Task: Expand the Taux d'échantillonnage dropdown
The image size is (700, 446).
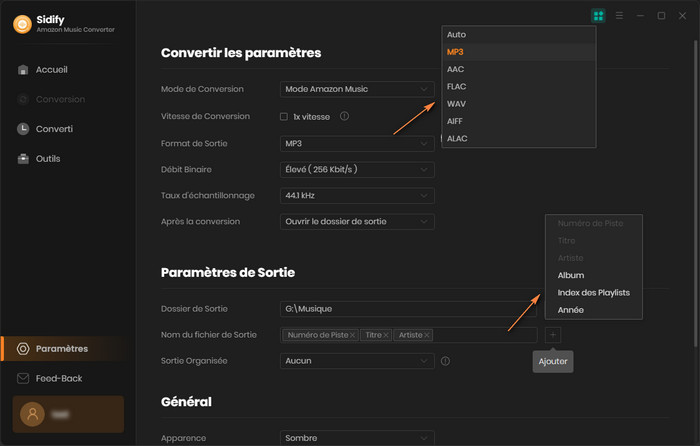Action: [357, 195]
